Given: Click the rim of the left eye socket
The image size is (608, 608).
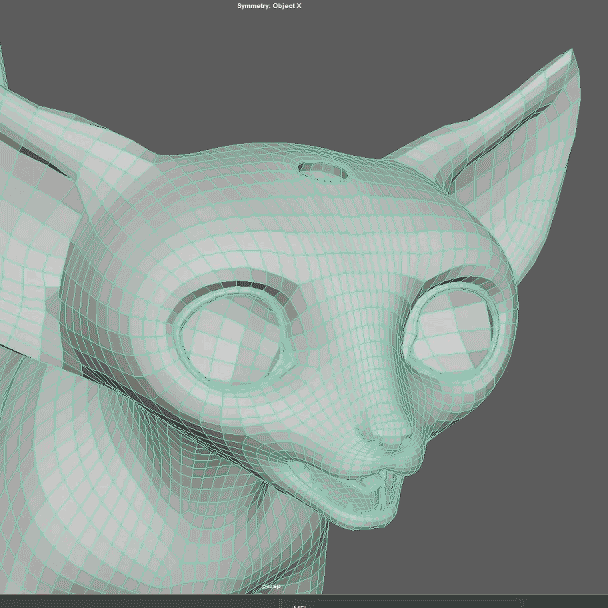Looking at the screenshot, I should (x=177, y=330).
